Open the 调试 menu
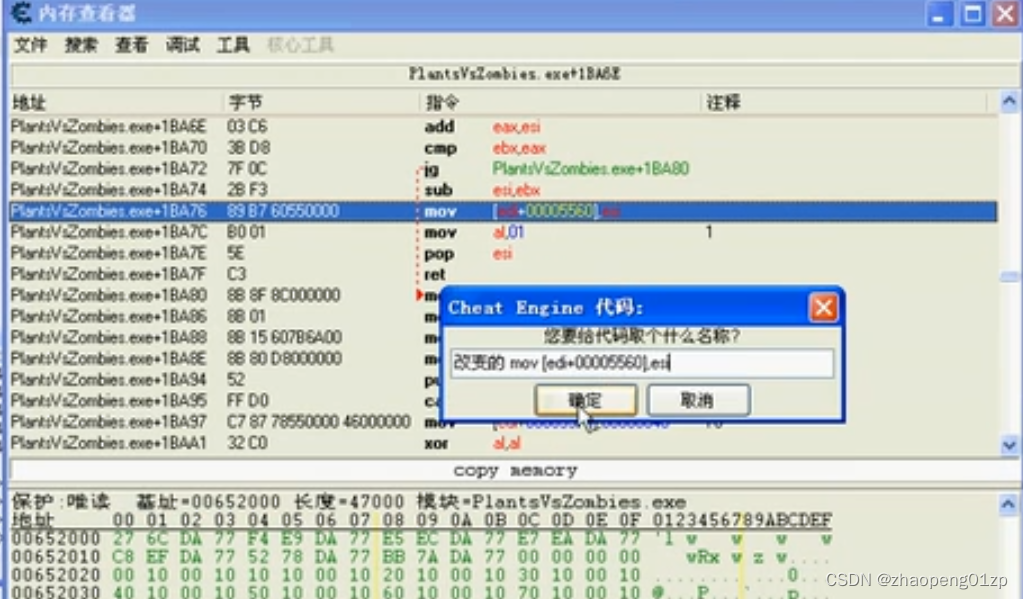Viewport: 1023px width, 599px height. 183,45
